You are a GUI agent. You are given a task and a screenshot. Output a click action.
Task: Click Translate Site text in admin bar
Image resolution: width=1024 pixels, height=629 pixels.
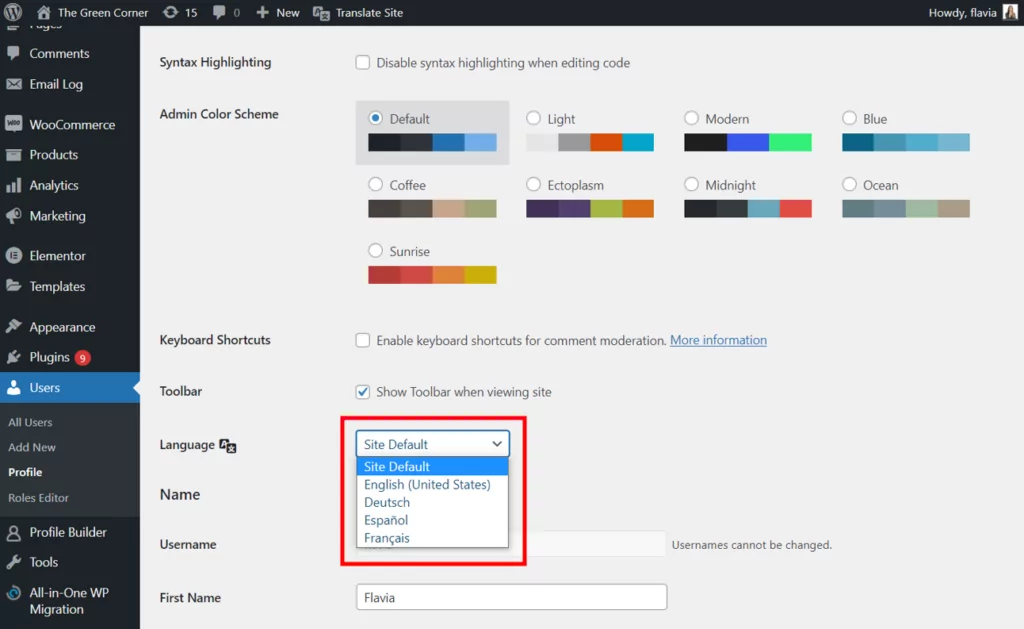coord(370,12)
